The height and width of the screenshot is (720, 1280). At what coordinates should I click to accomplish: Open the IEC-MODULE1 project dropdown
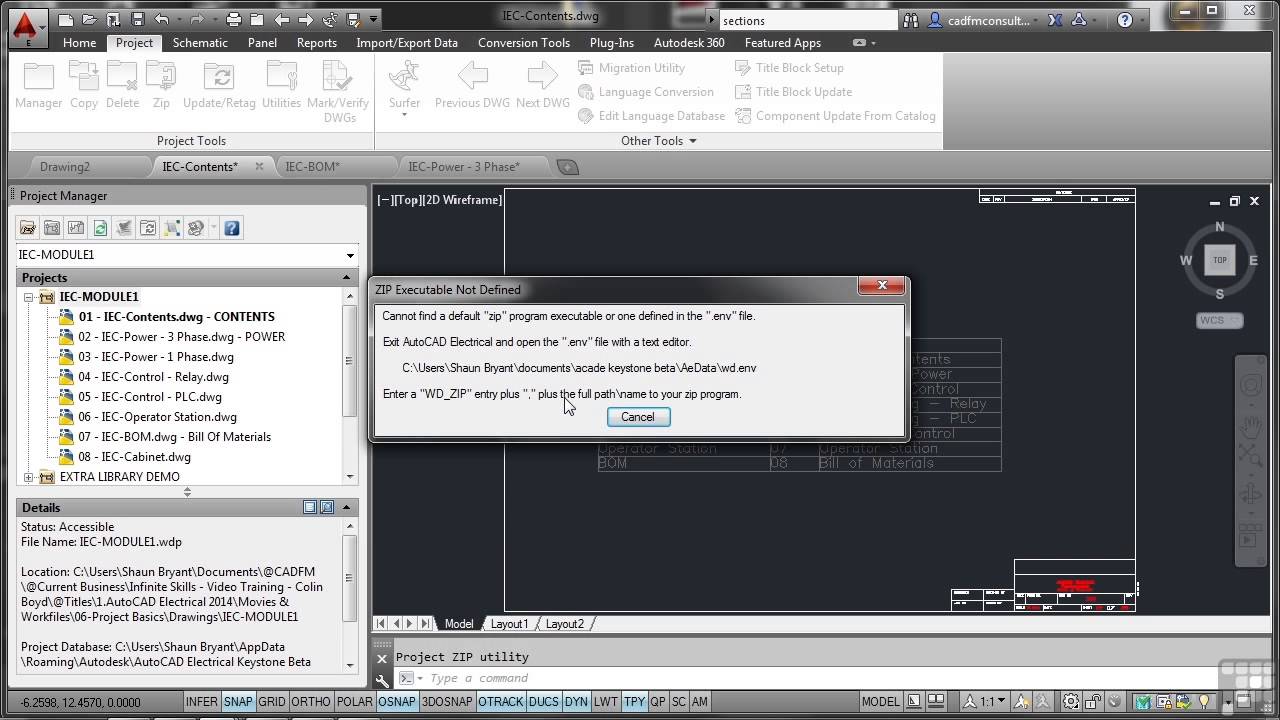tap(350, 255)
